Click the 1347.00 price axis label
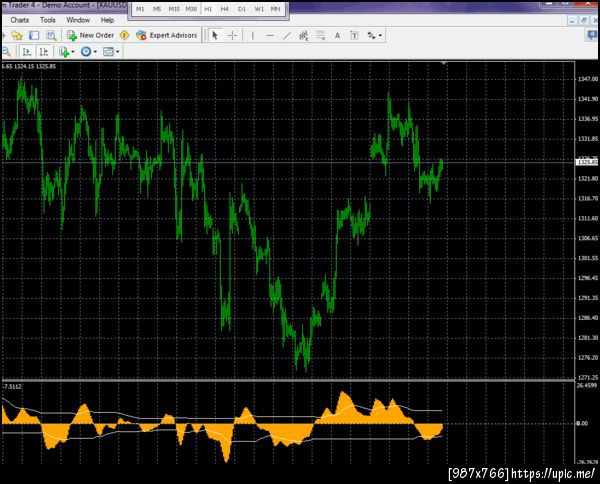This screenshot has width=600, height=484. (588, 79)
